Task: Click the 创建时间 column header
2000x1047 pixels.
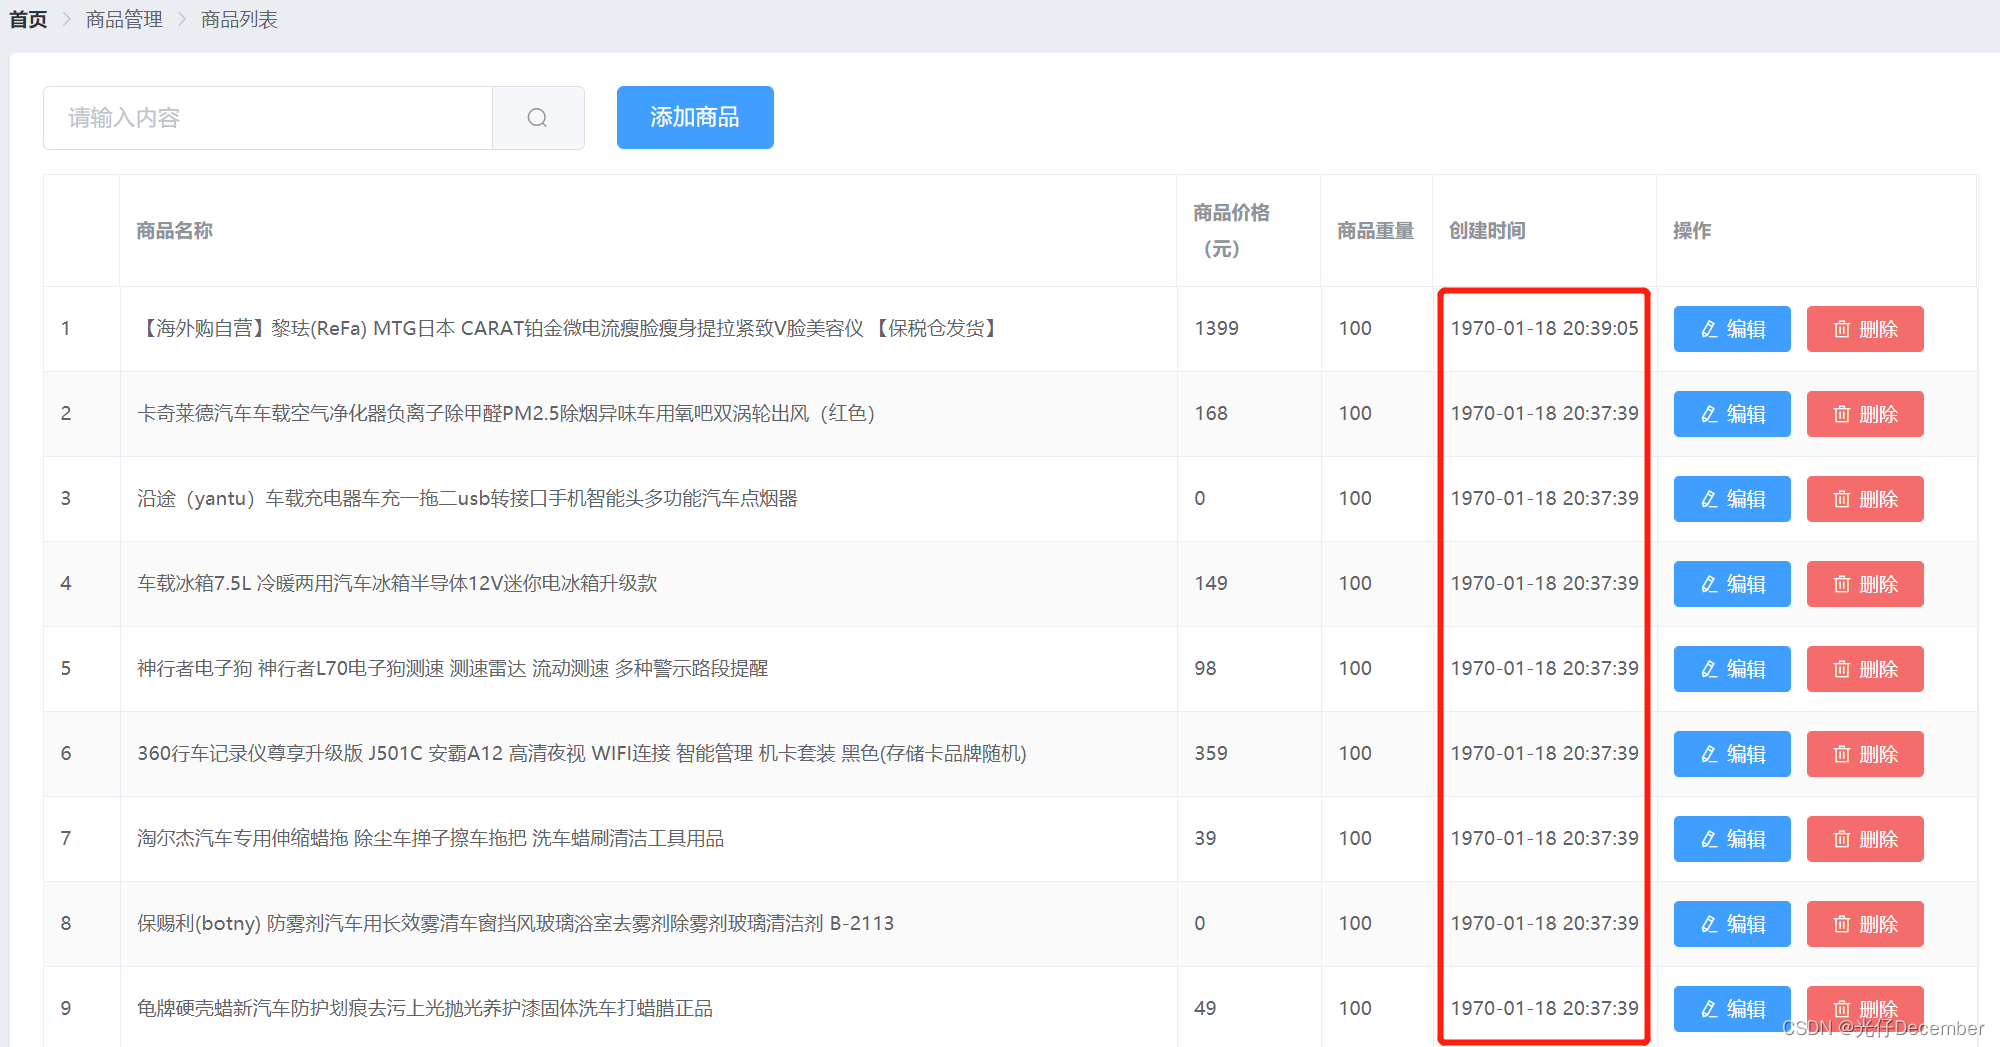Action: (x=1488, y=231)
